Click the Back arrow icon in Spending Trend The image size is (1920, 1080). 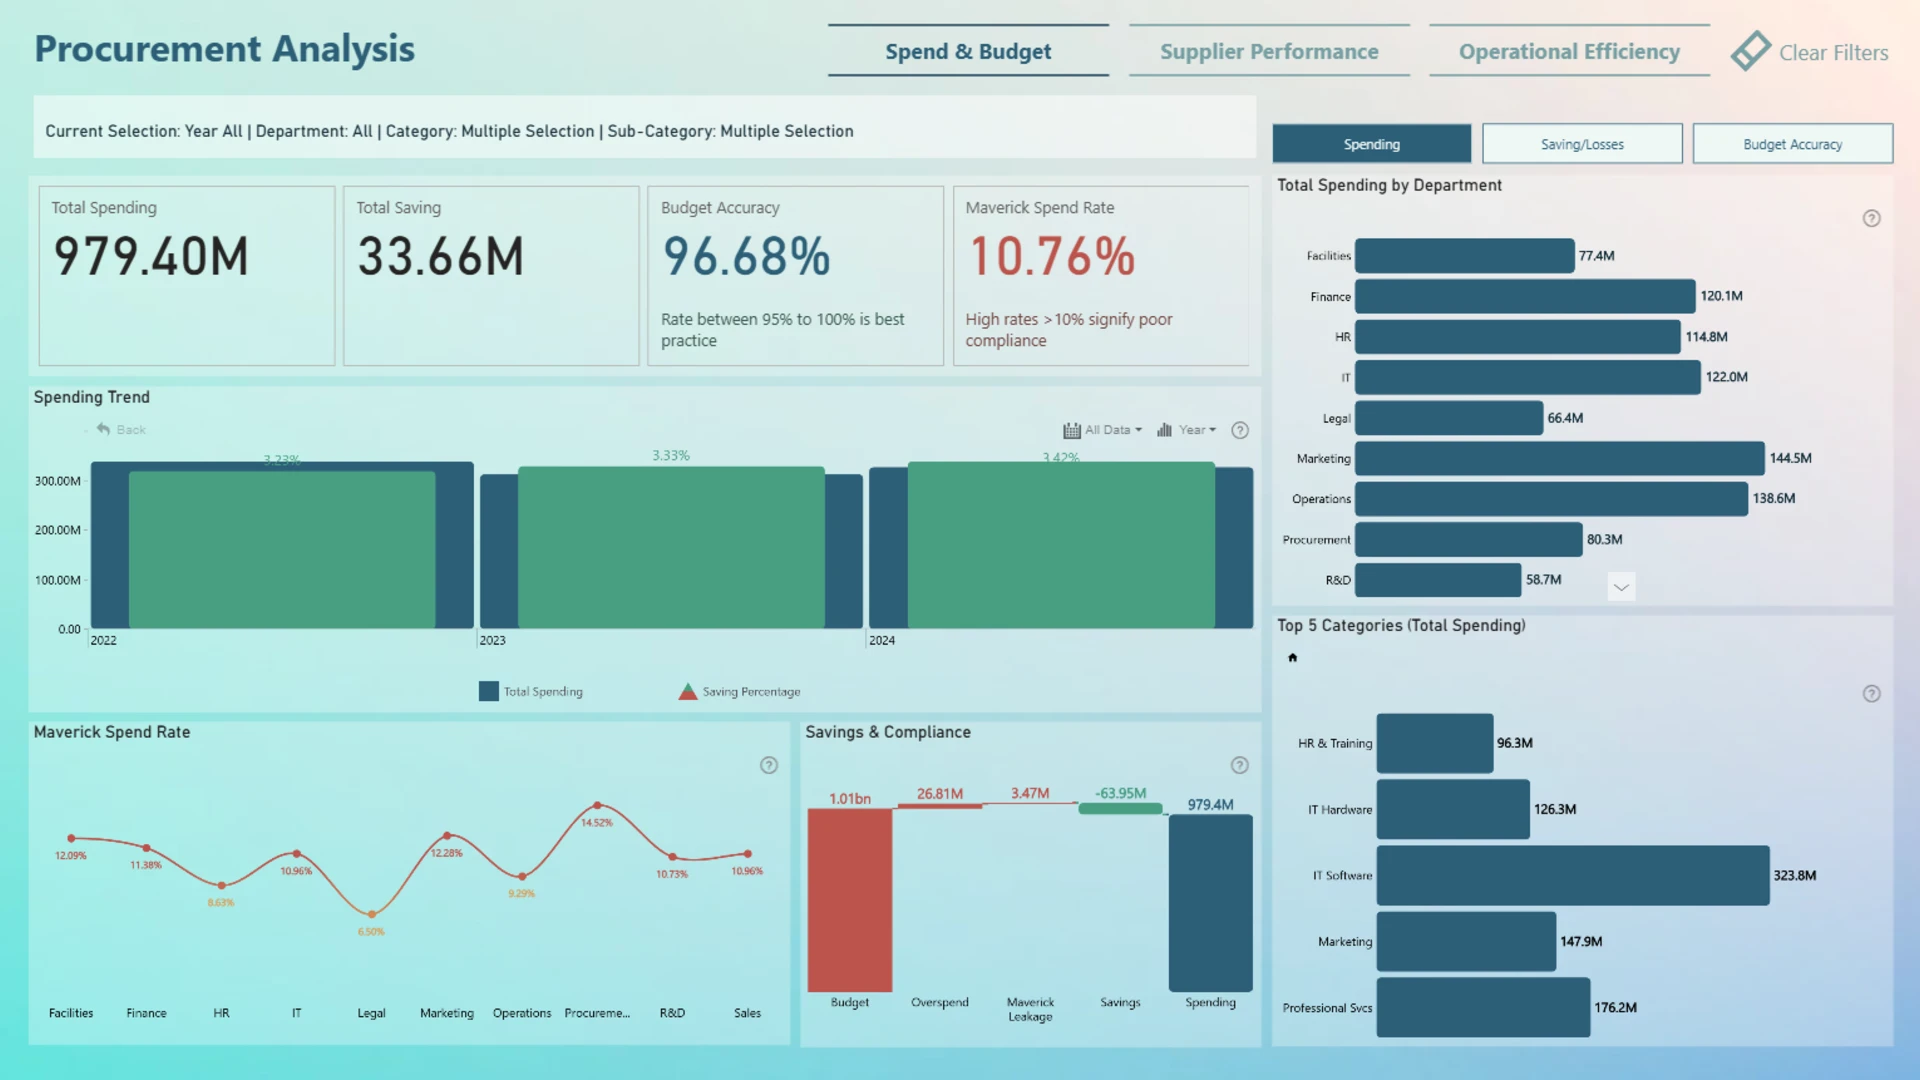tap(103, 429)
